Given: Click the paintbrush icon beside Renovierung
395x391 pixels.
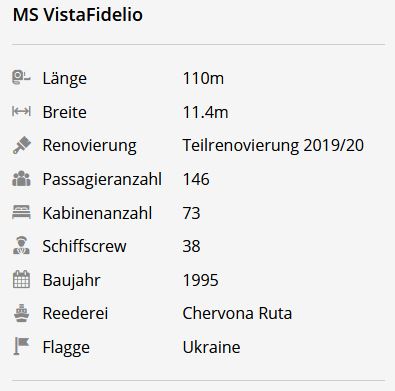Looking at the screenshot, I should click(x=22, y=145).
